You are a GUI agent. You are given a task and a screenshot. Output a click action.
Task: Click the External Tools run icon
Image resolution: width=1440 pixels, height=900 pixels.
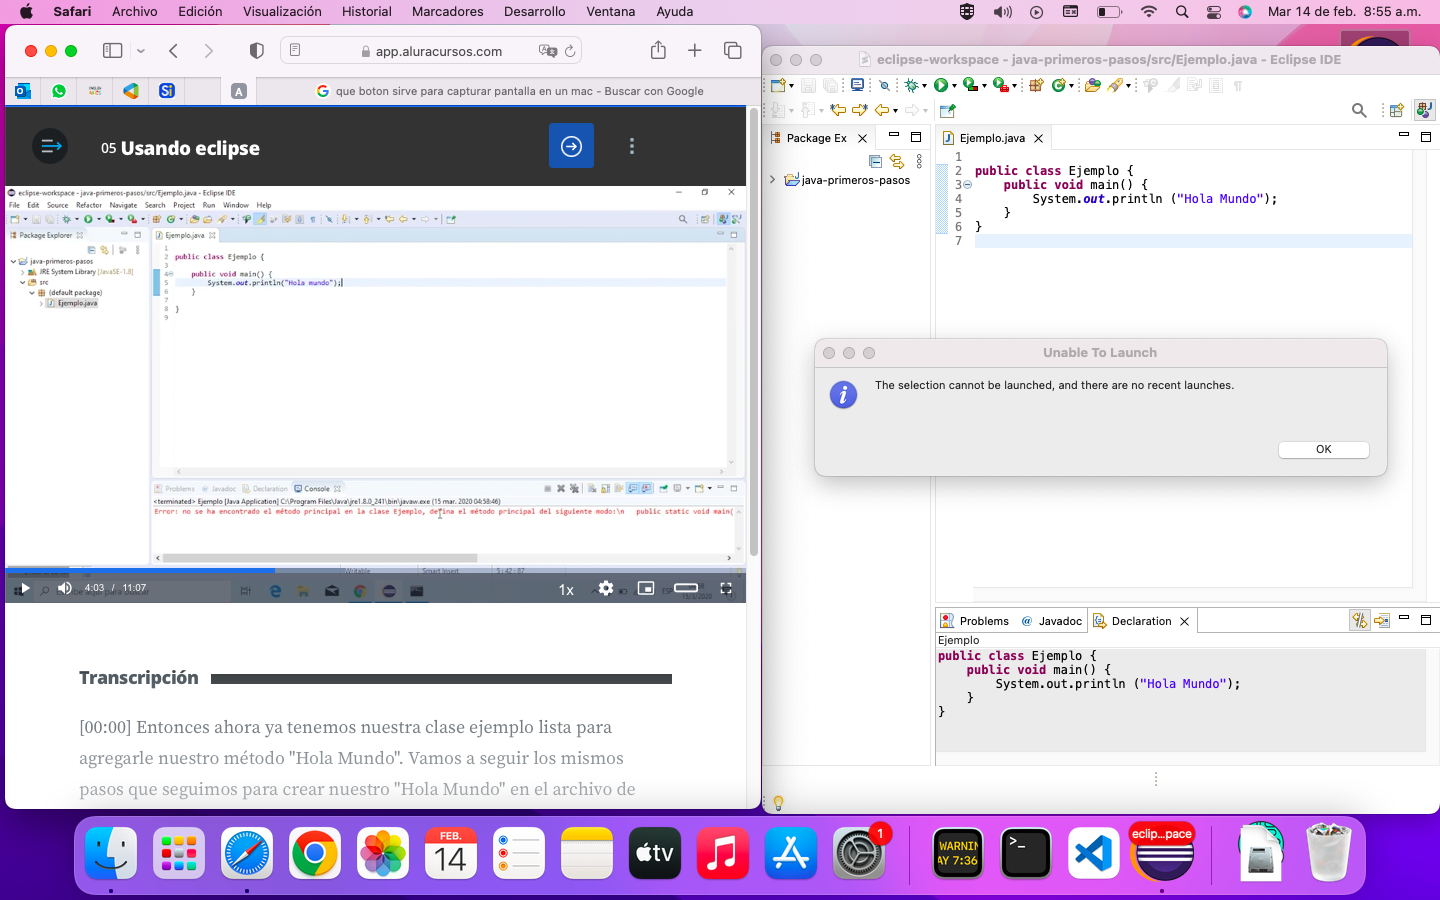(1000, 85)
